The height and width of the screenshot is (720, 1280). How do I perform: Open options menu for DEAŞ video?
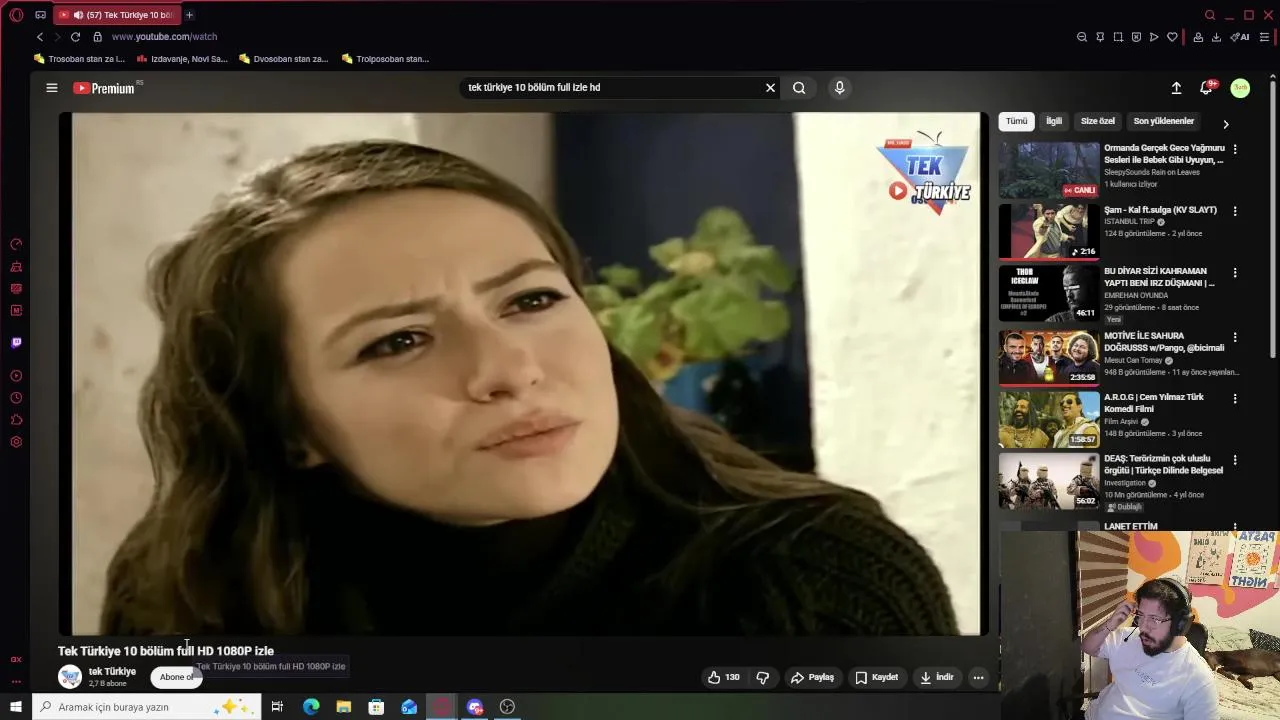[x=1235, y=460]
